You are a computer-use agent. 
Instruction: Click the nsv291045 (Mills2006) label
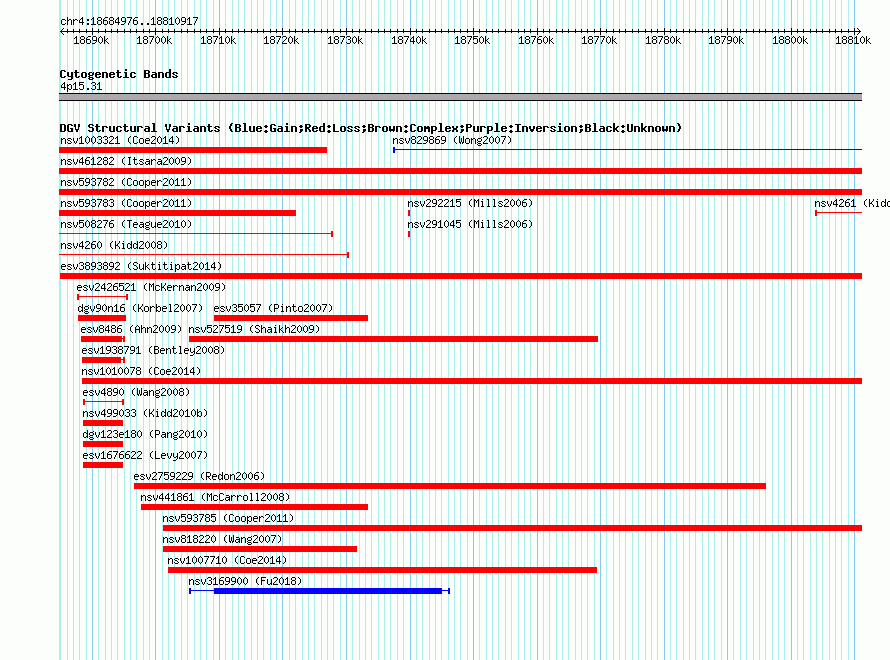coord(470,224)
